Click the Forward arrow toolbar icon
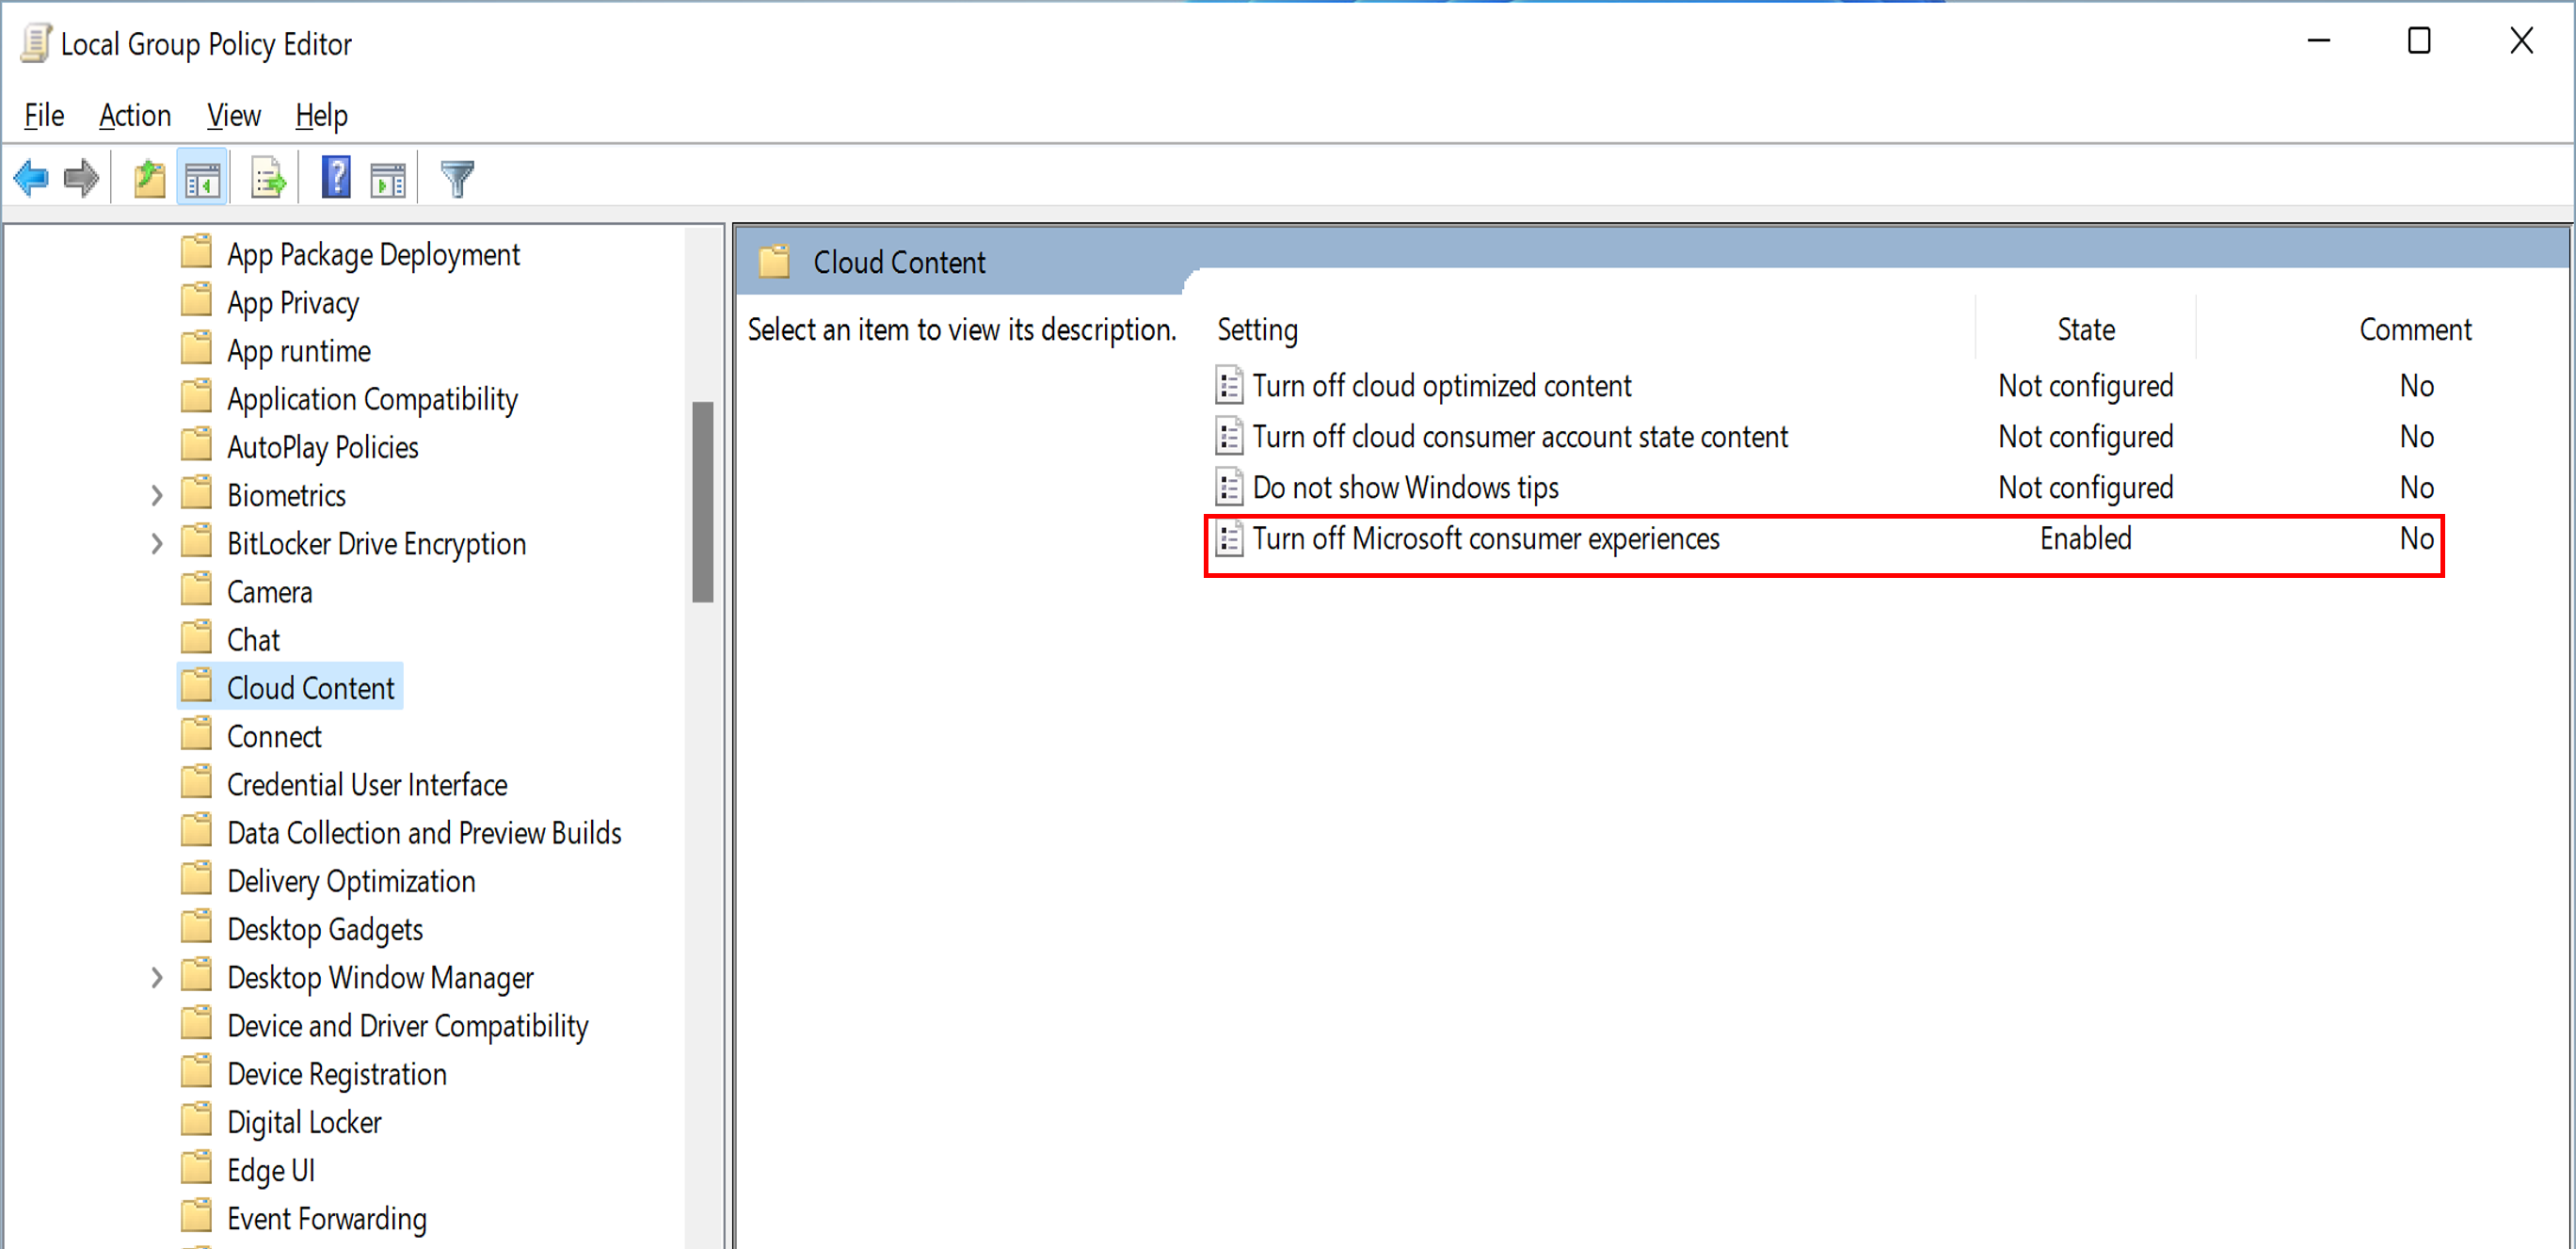Viewport: 2576px width, 1249px height. tap(81, 179)
